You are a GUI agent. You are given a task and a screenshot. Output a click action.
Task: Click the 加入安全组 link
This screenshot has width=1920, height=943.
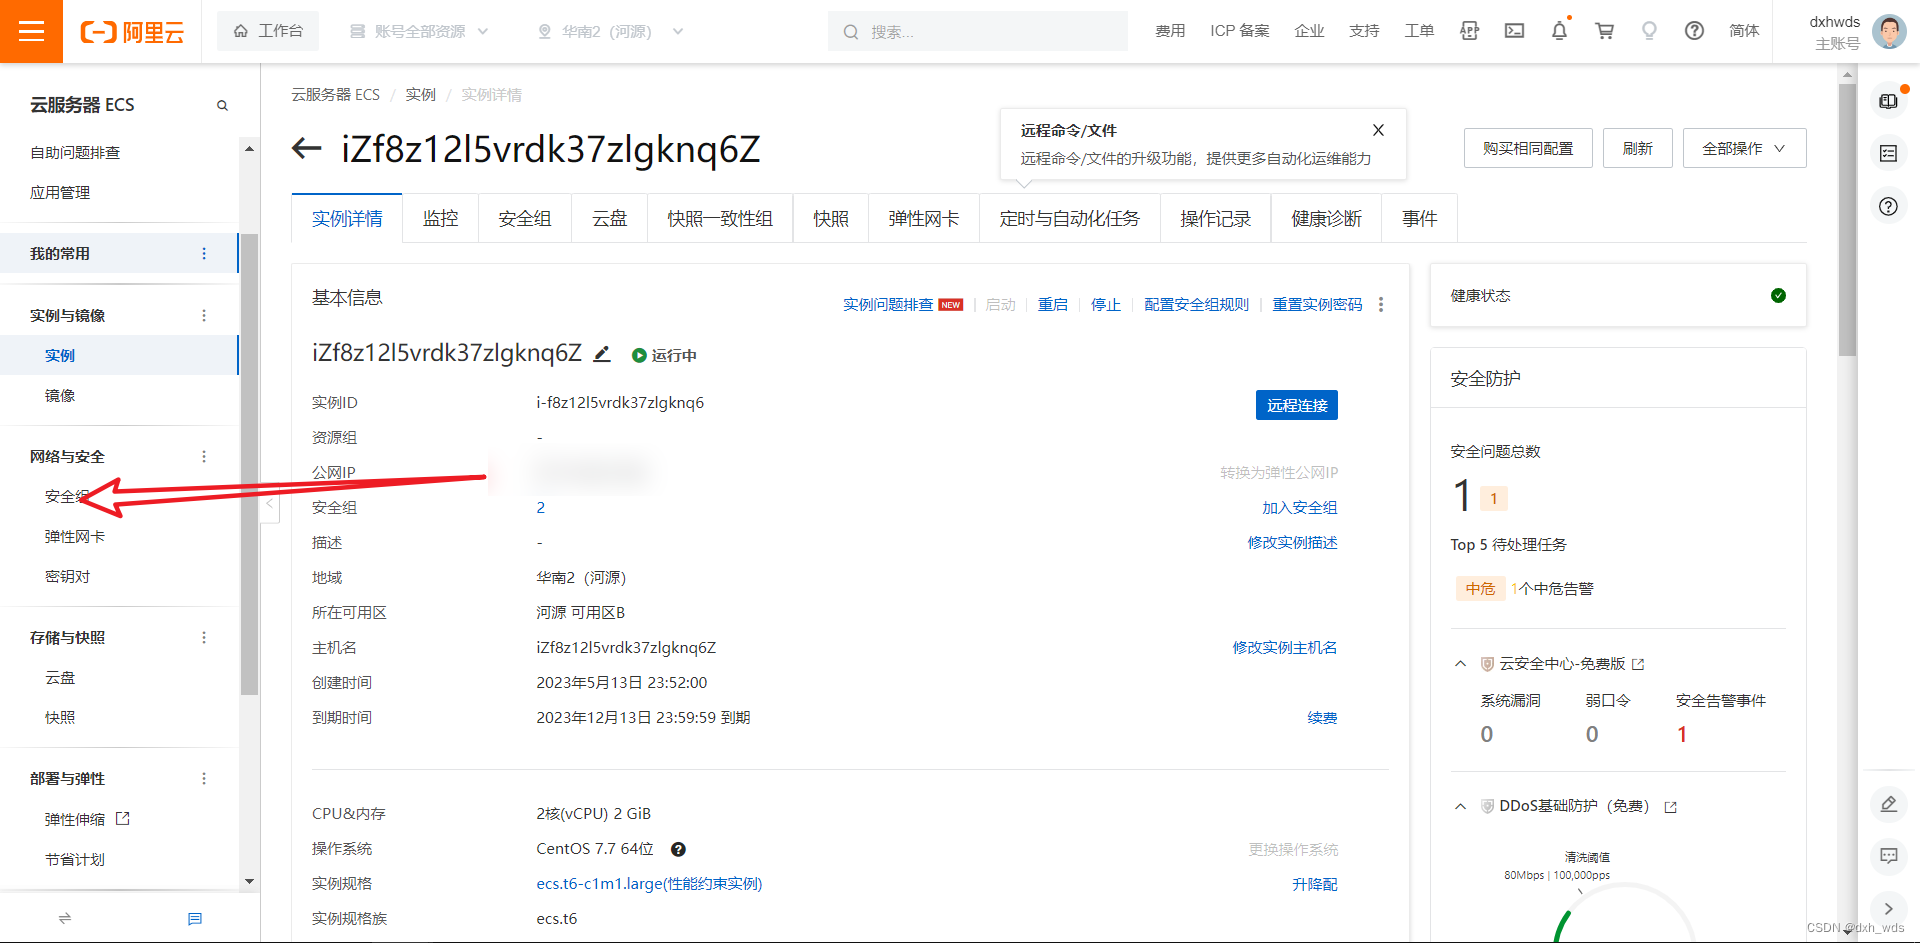coord(1299,507)
